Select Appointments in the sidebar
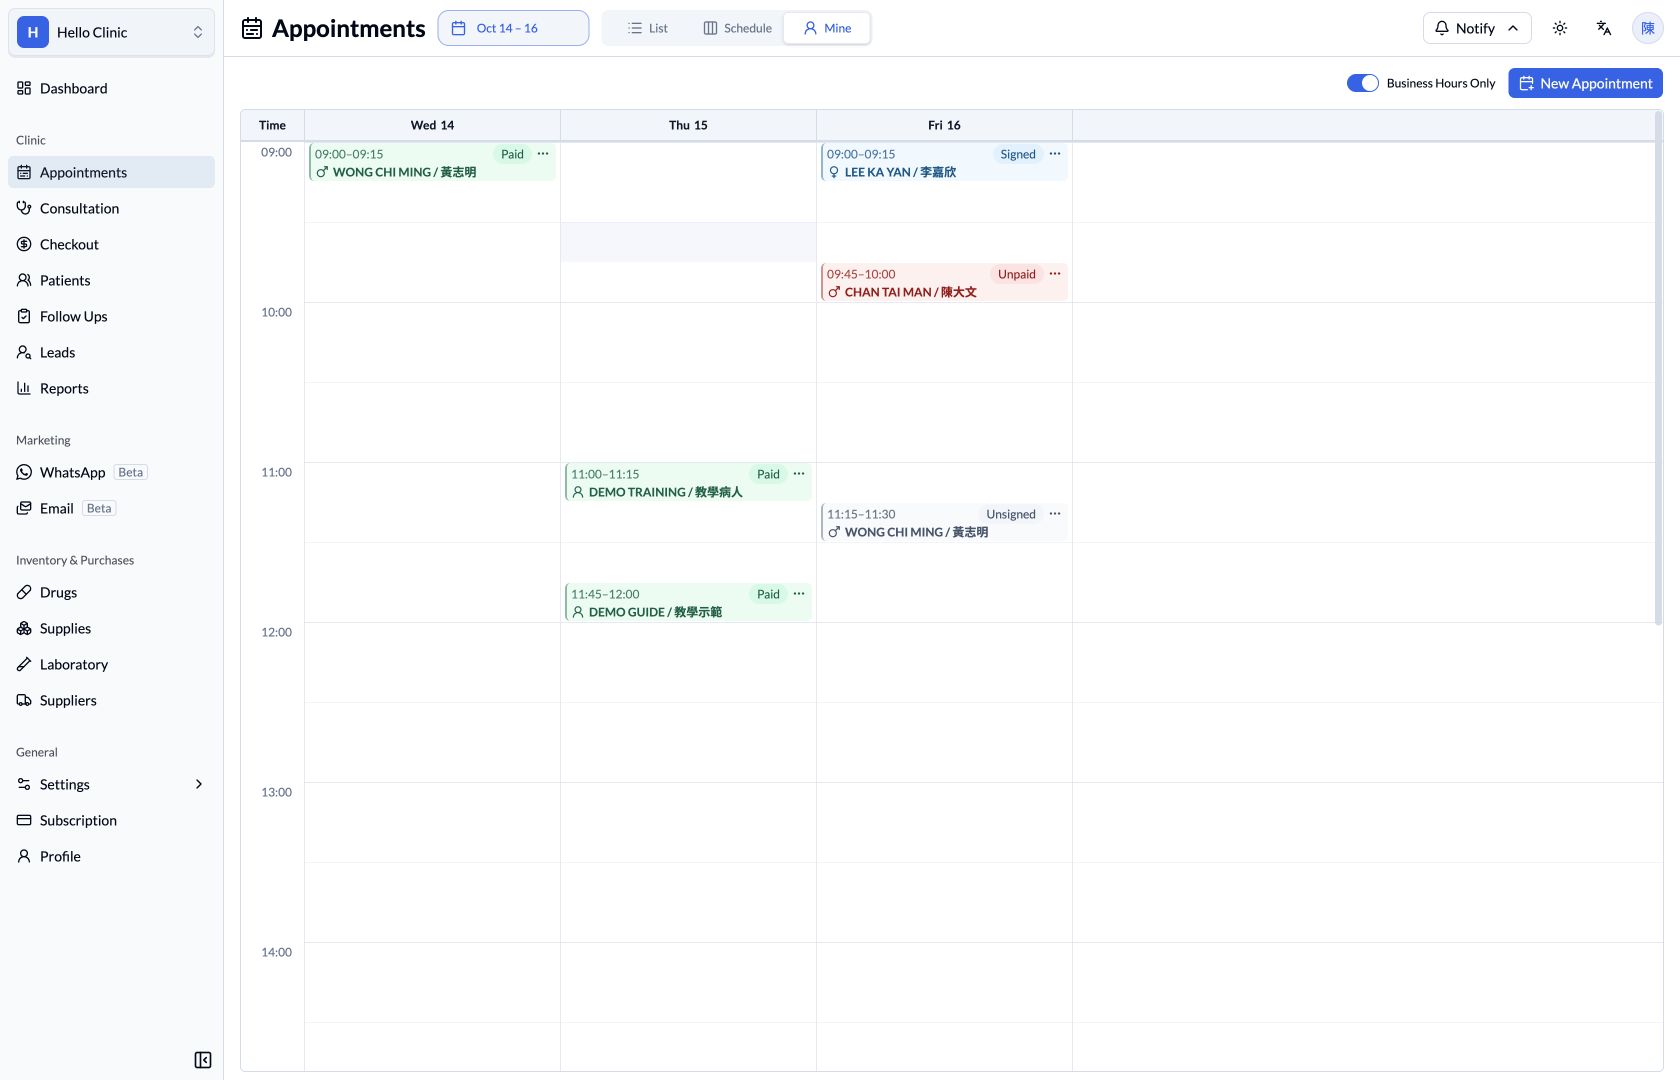This screenshot has height=1080, width=1680. pos(111,172)
